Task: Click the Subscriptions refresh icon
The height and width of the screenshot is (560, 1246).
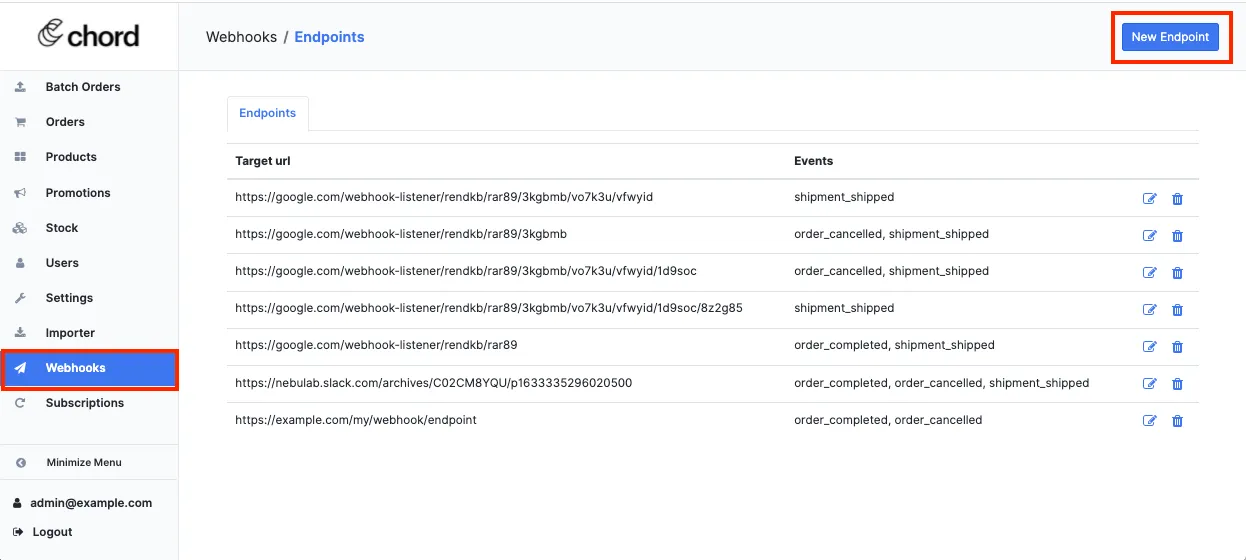Action: pos(20,403)
